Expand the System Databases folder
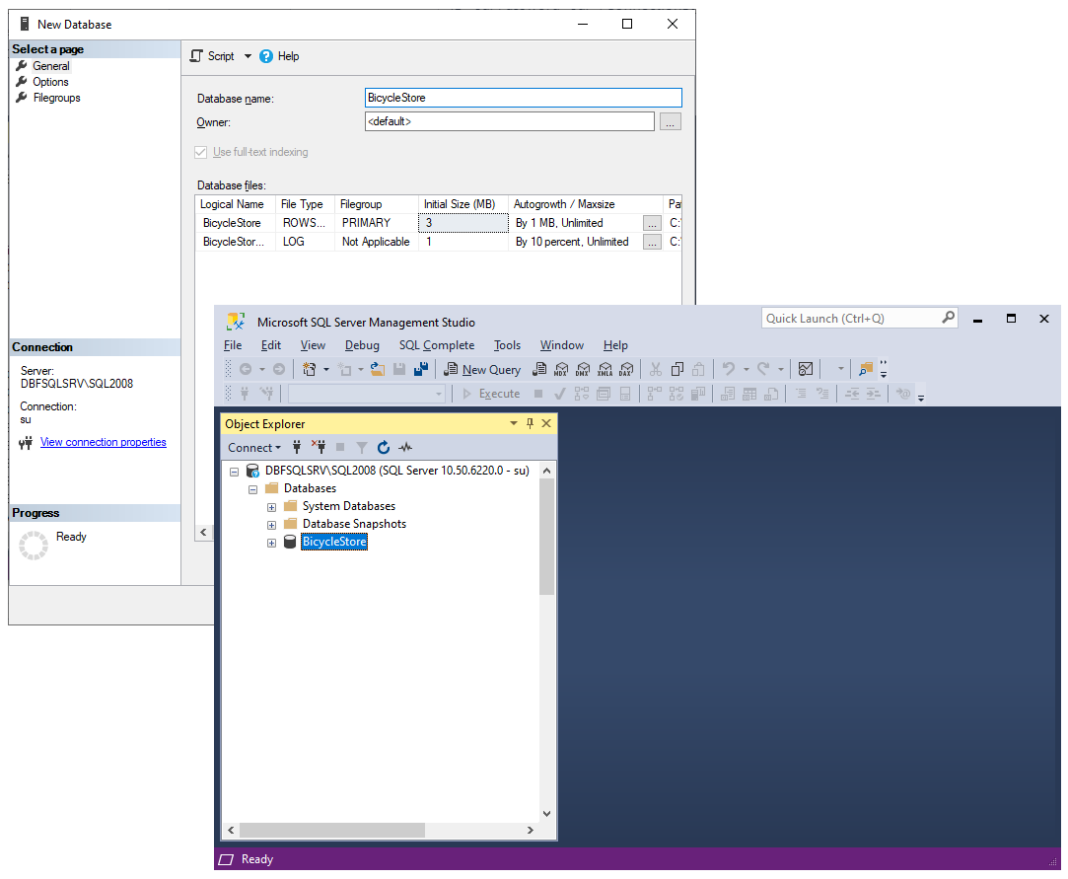This screenshot has width=1068, height=879. point(271,507)
